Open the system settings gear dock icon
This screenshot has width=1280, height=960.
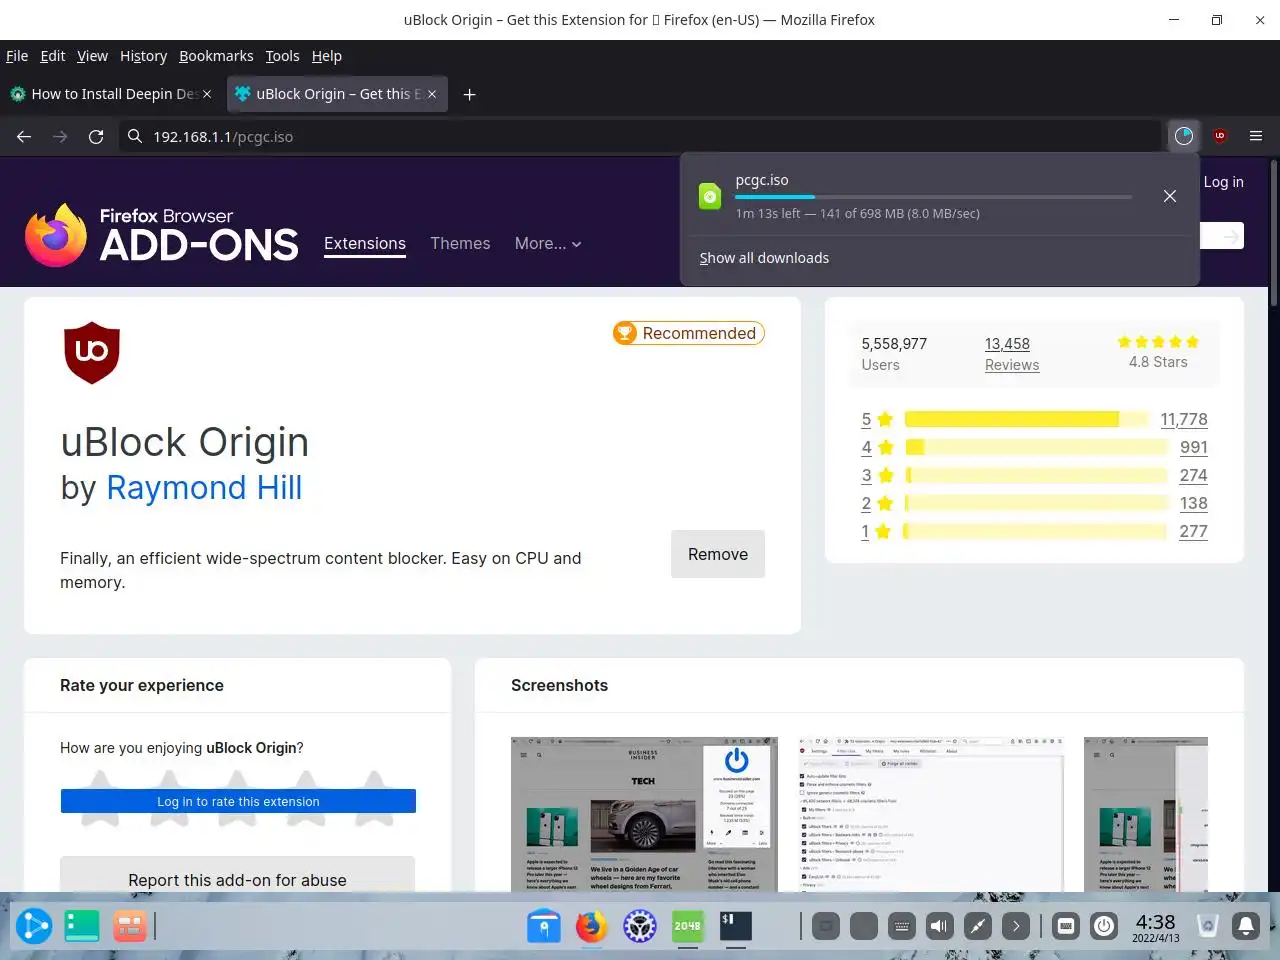(640, 926)
